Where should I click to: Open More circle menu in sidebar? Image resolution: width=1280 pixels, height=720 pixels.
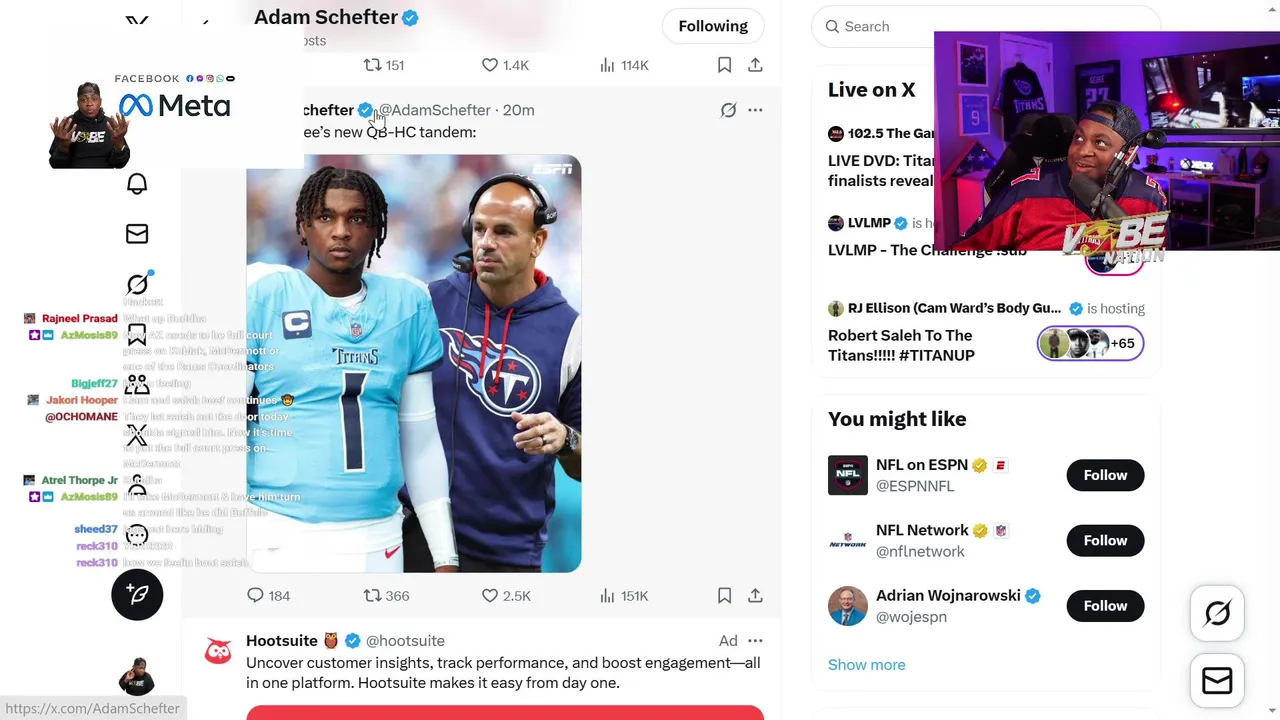click(x=137, y=535)
